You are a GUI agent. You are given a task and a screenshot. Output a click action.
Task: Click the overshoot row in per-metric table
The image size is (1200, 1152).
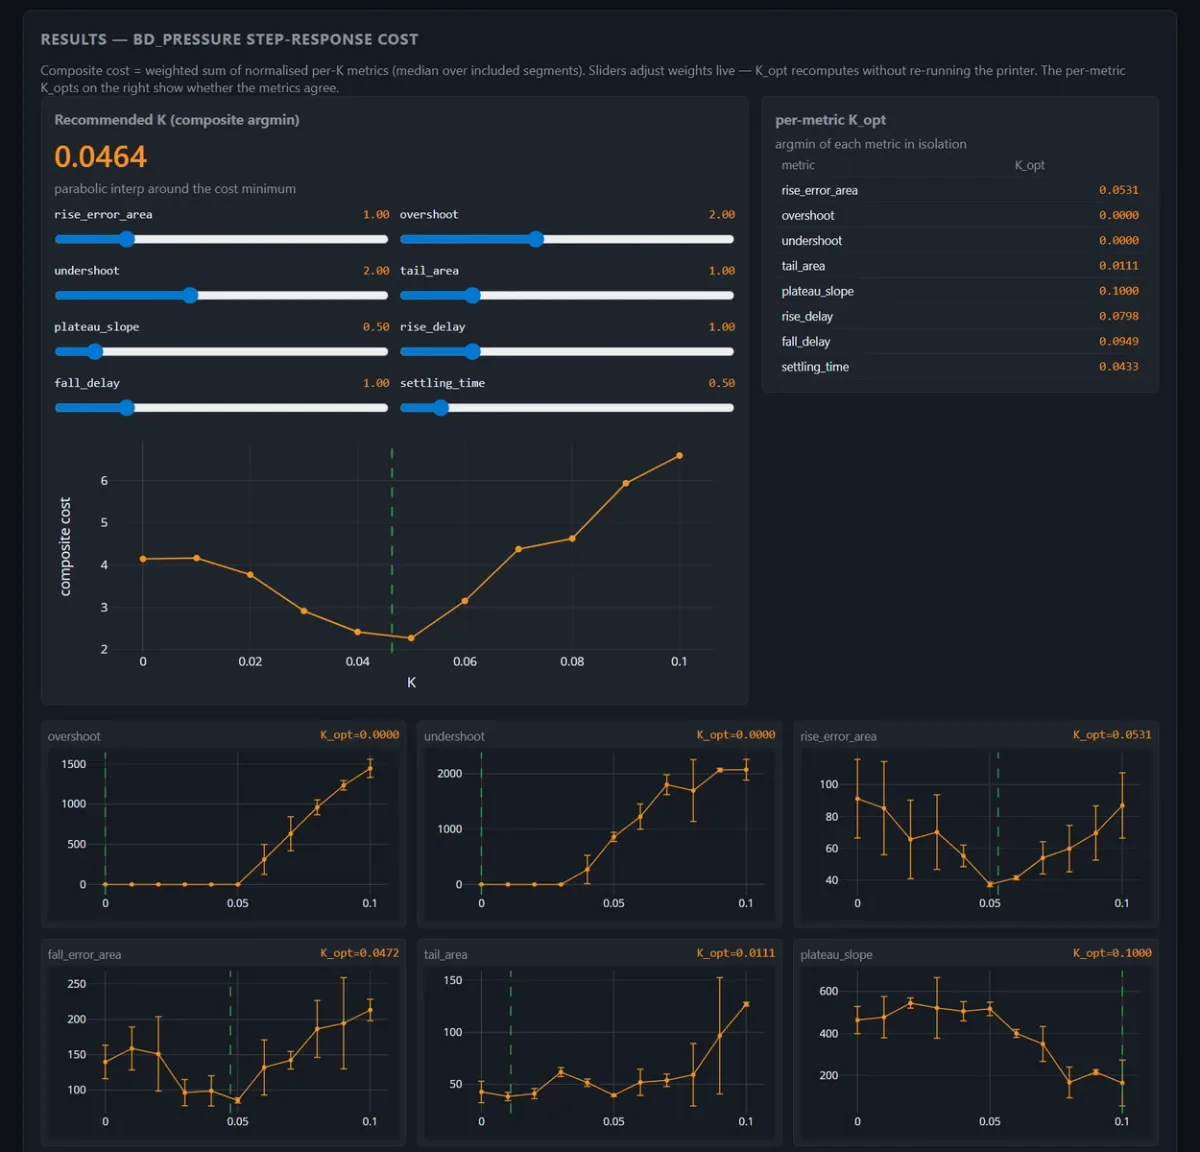click(960, 215)
